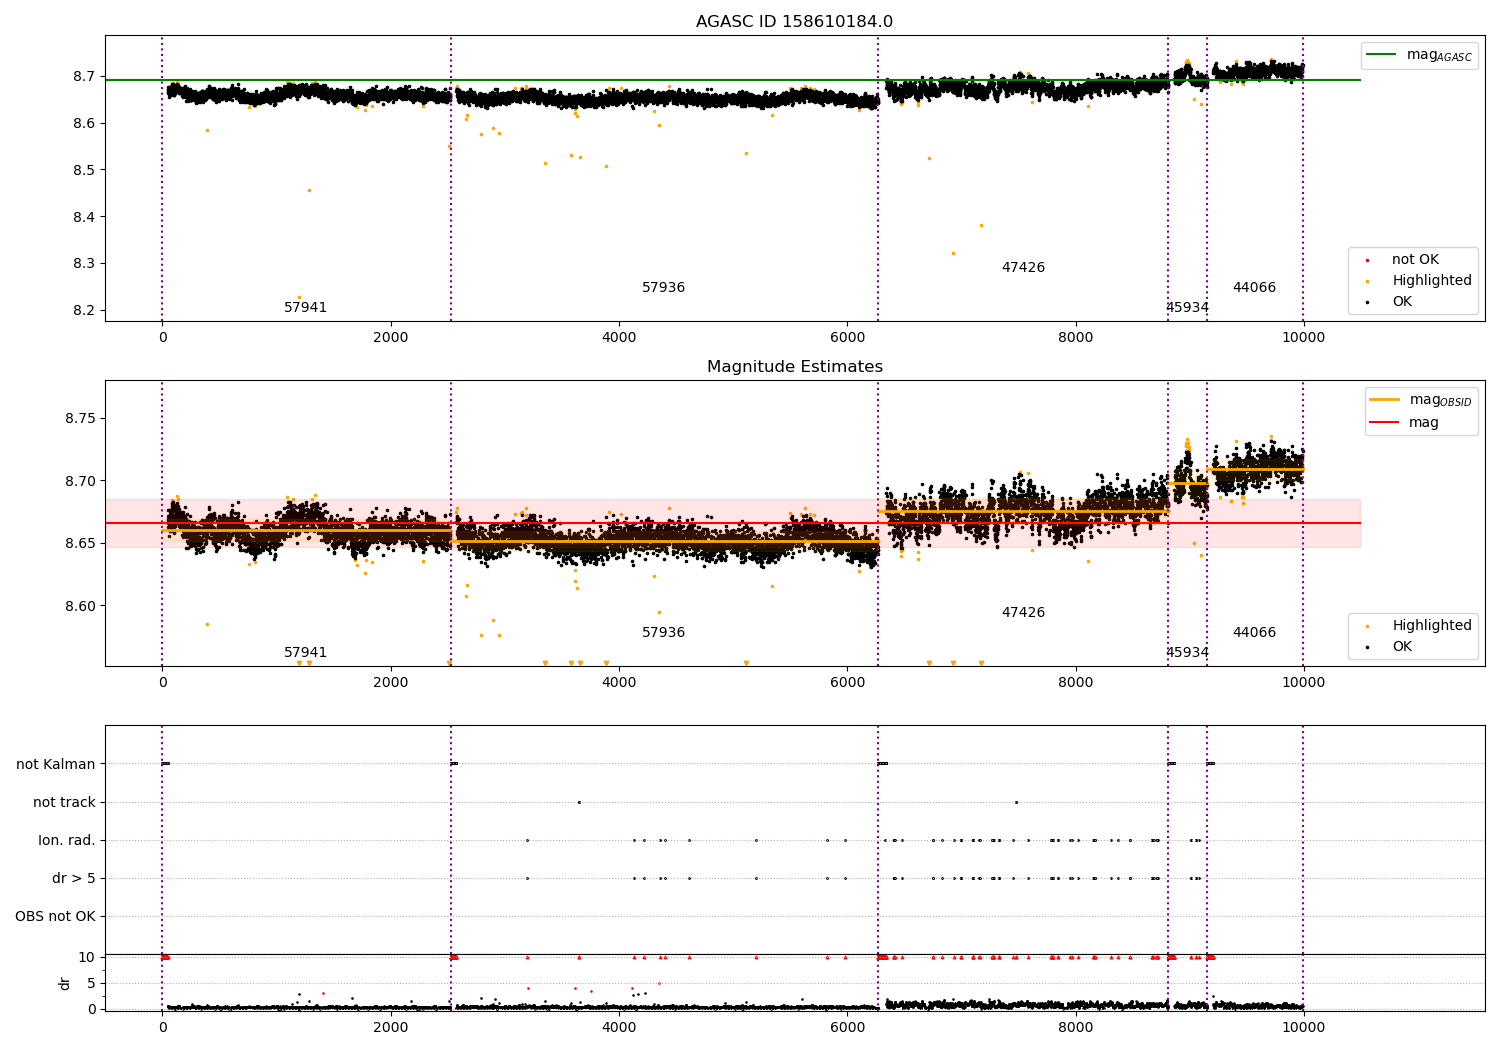Click the orange line sample beside mag OBSID

[x=1384, y=399]
